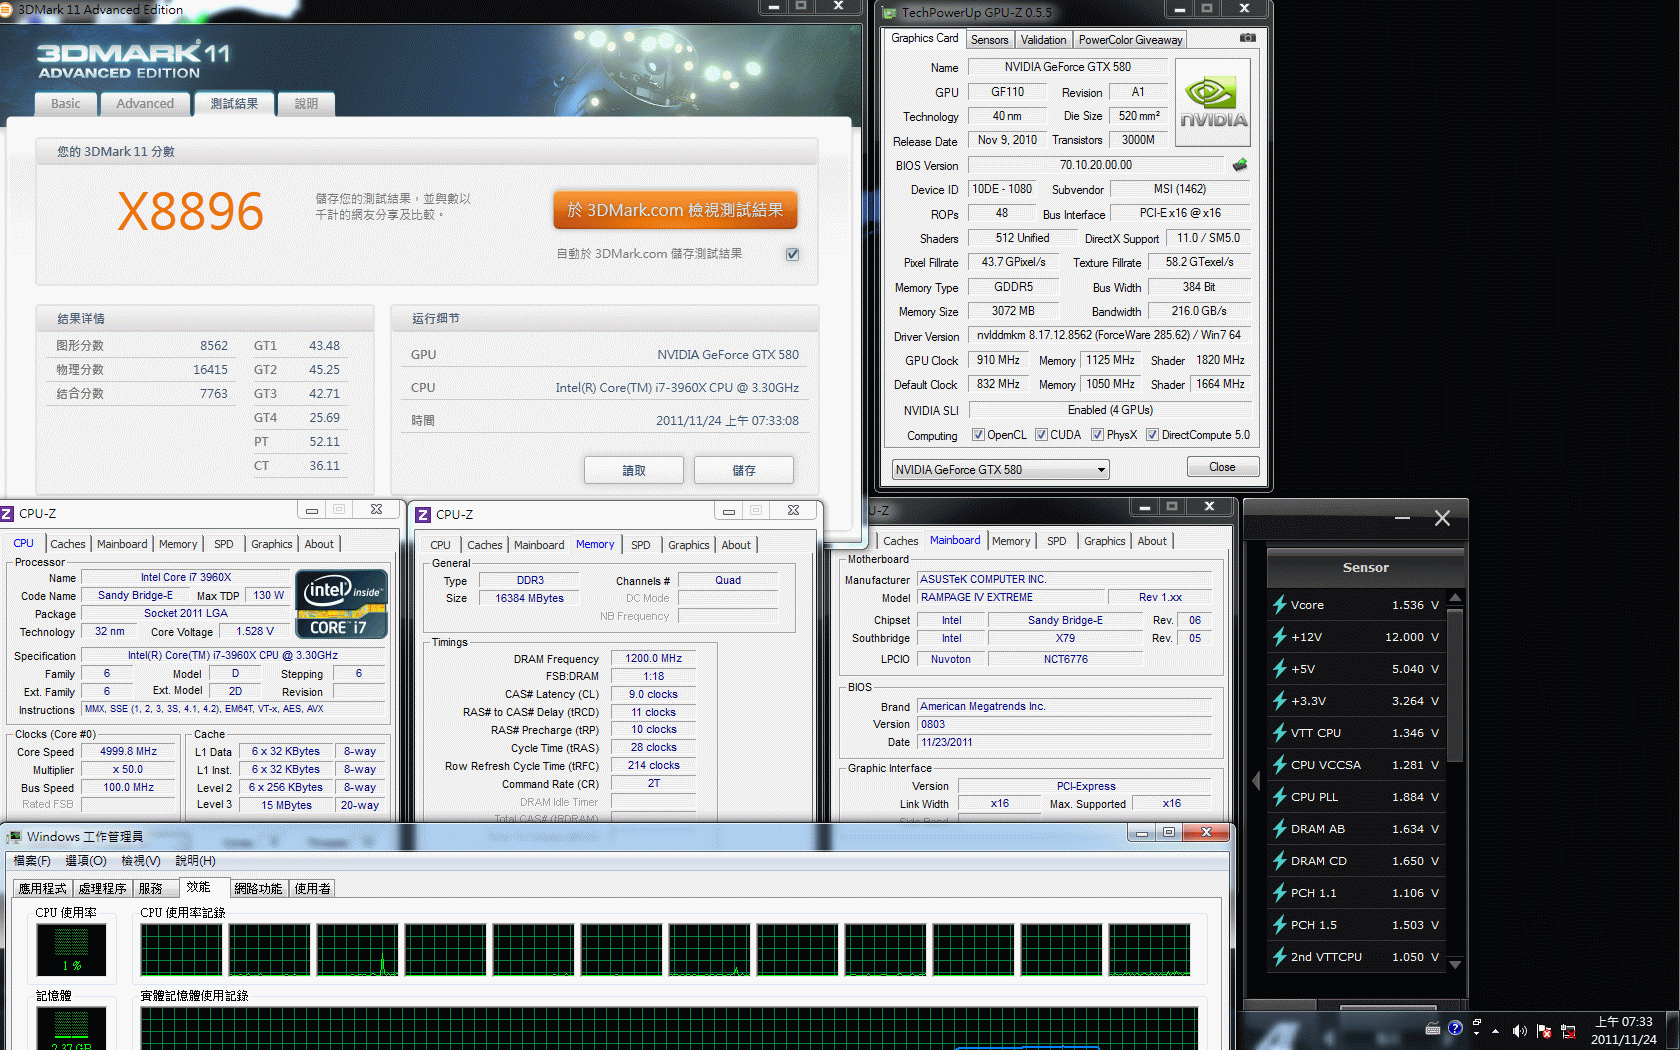Click the CPU VCCSA lightning bolt icon
The width and height of the screenshot is (1680, 1050).
1279,765
